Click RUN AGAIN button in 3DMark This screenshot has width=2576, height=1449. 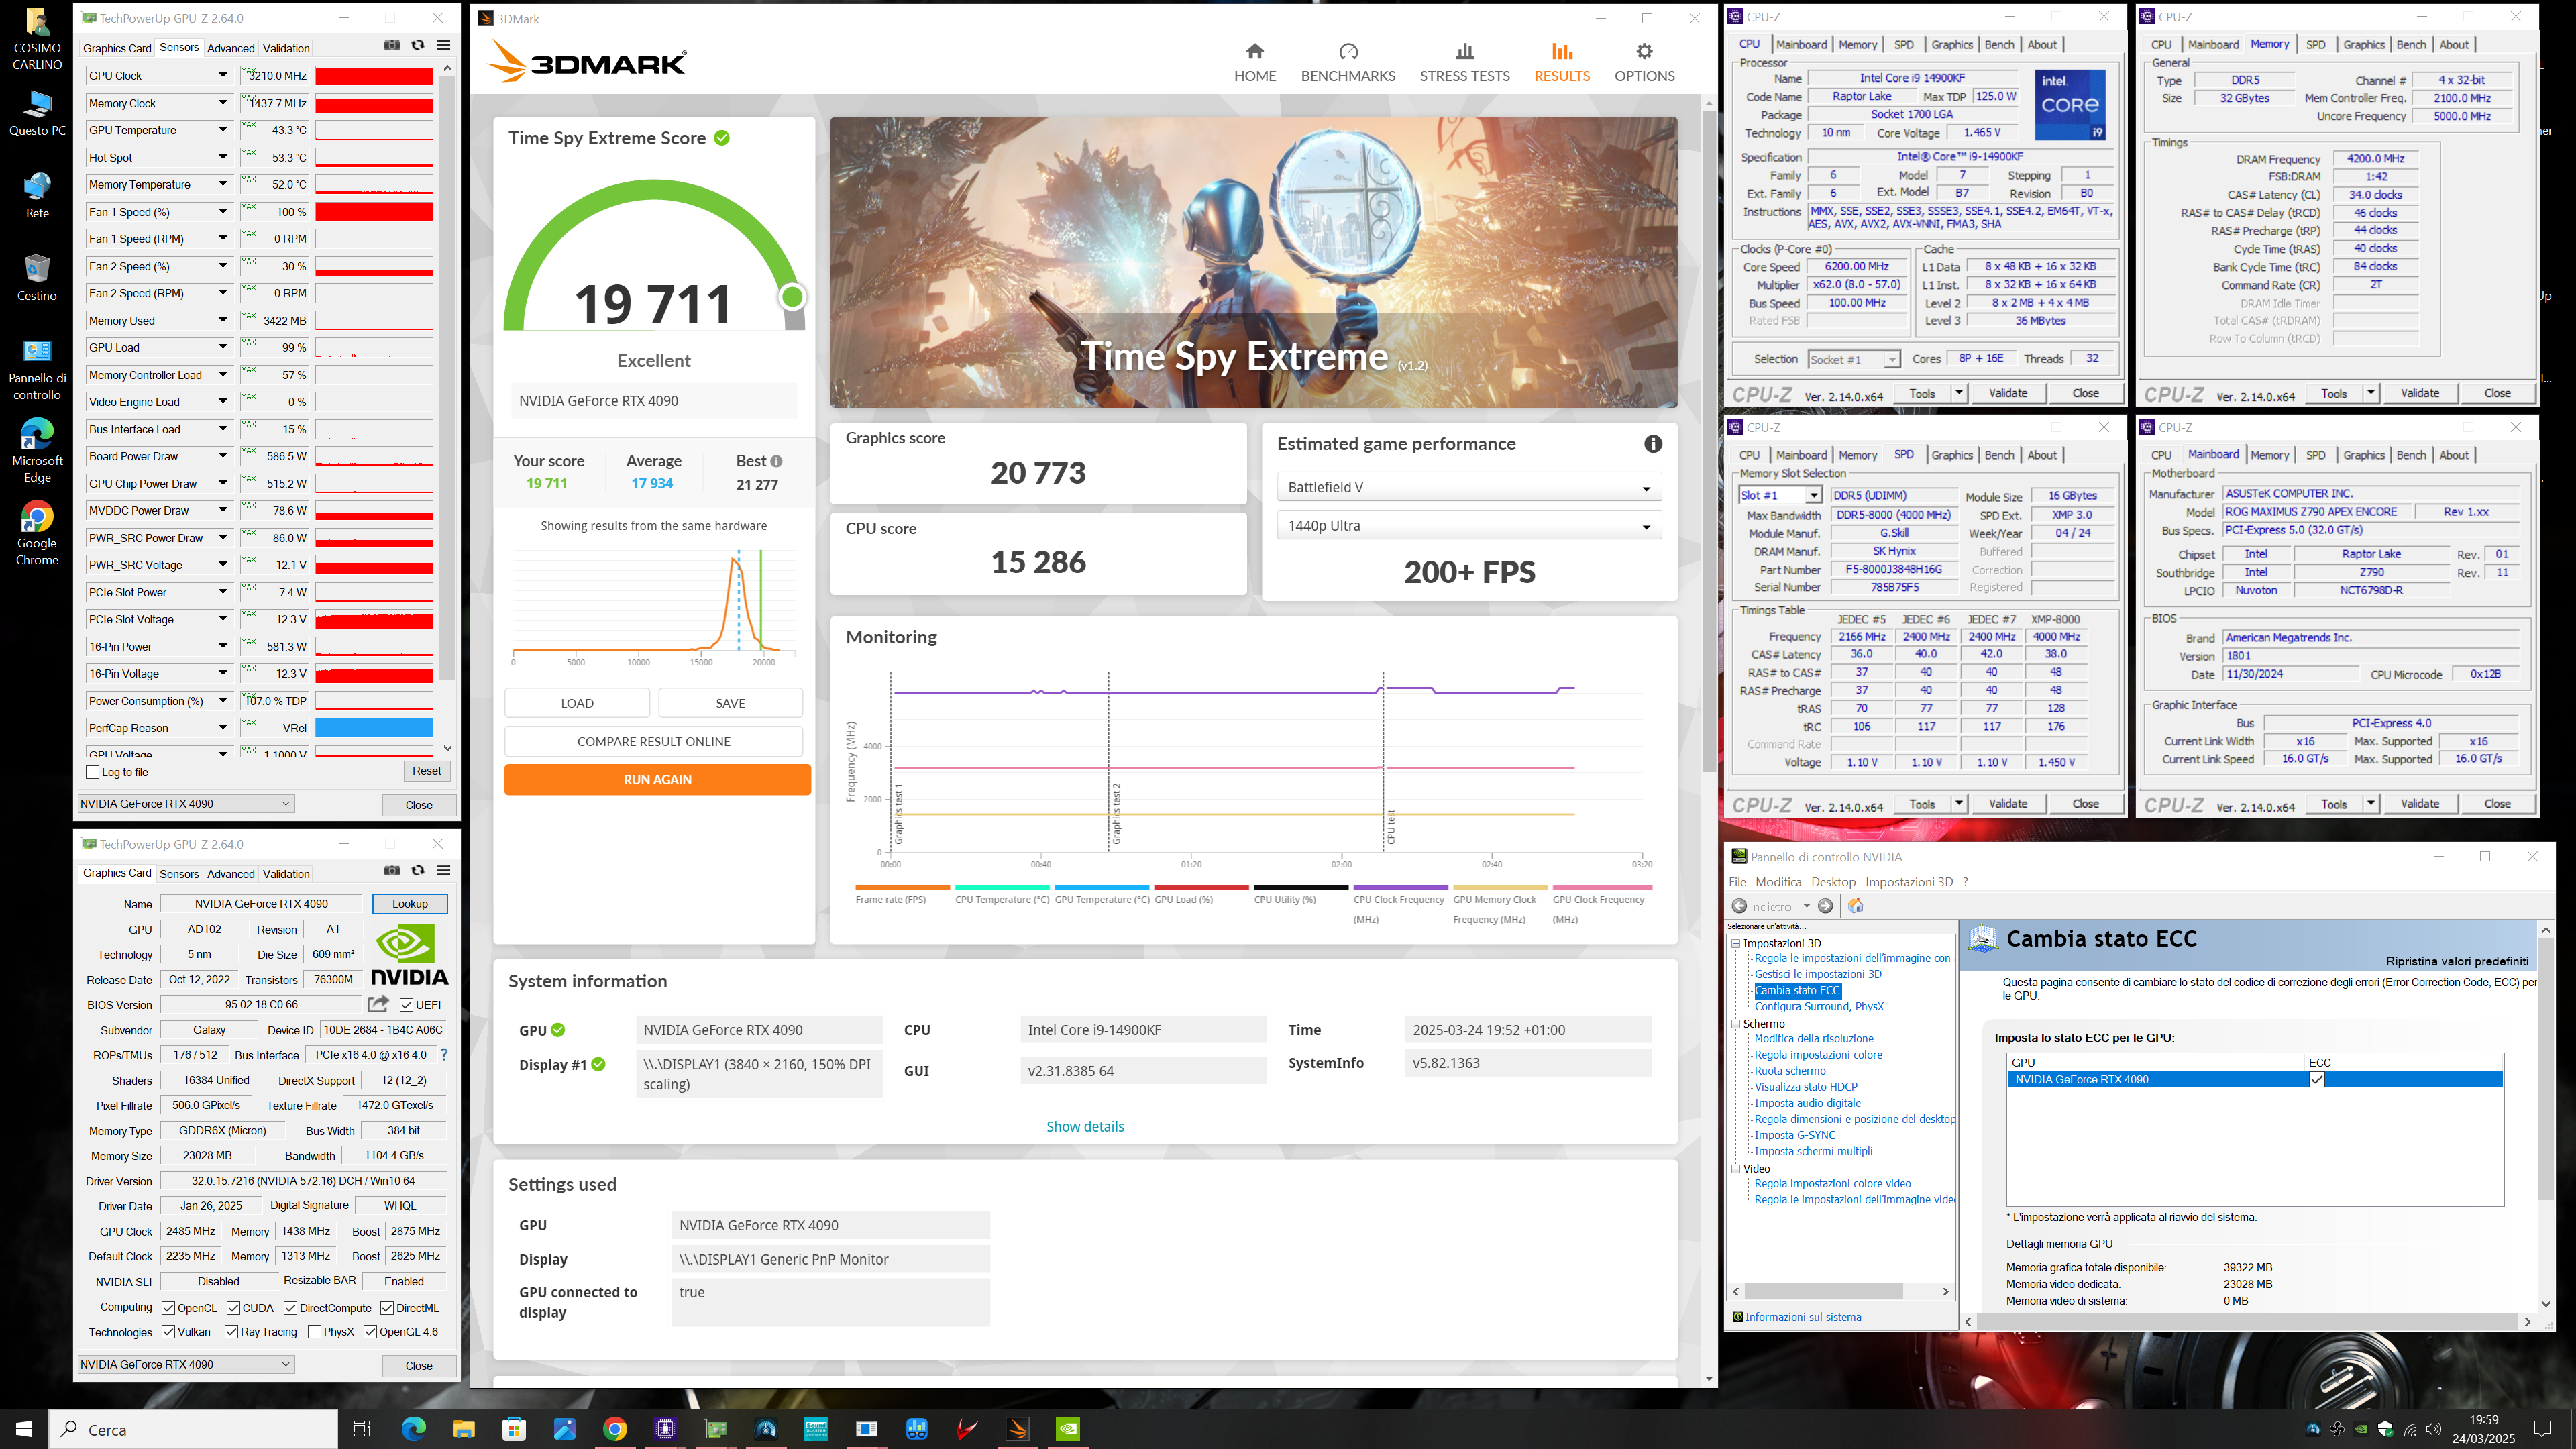(657, 780)
